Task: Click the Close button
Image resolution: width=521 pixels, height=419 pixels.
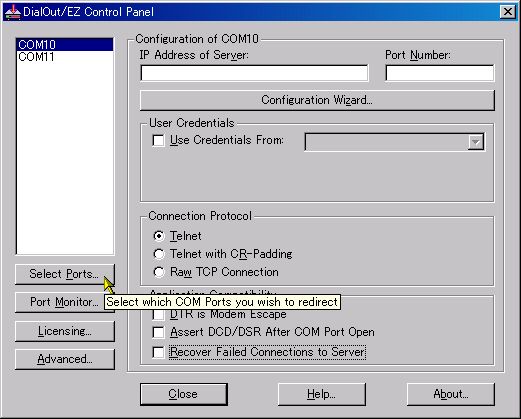Action: point(184,394)
